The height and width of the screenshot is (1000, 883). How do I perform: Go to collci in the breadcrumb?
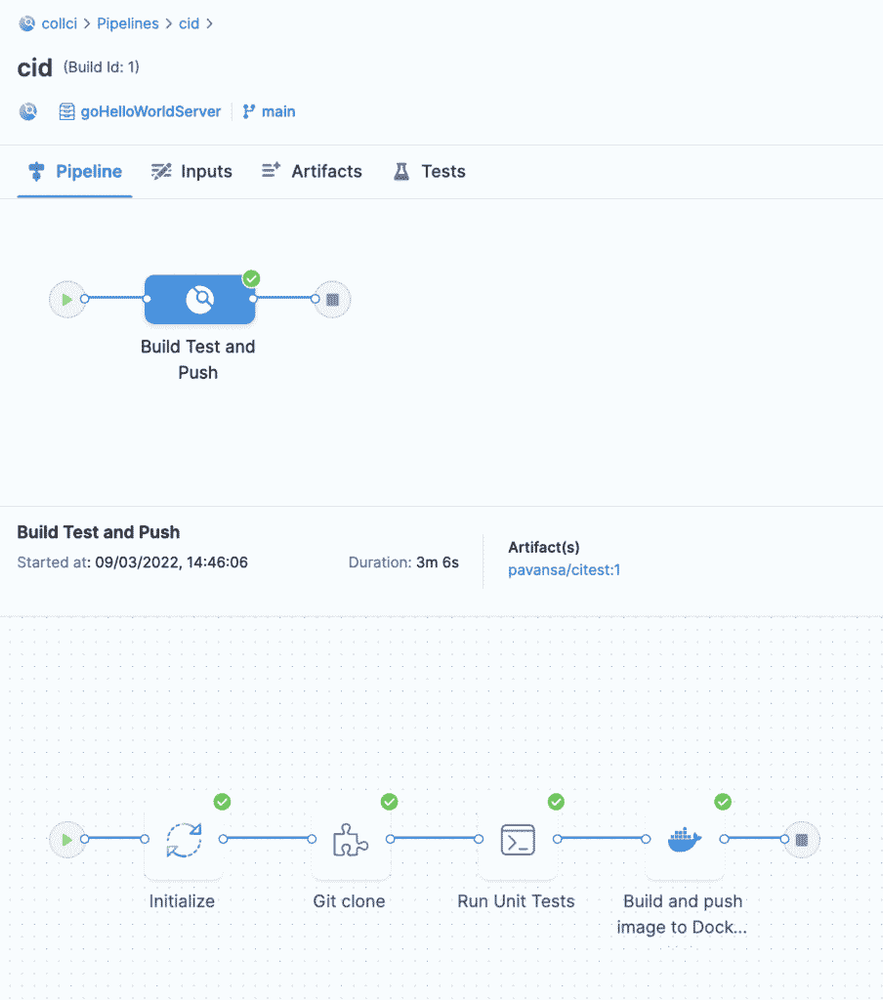(x=59, y=24)
